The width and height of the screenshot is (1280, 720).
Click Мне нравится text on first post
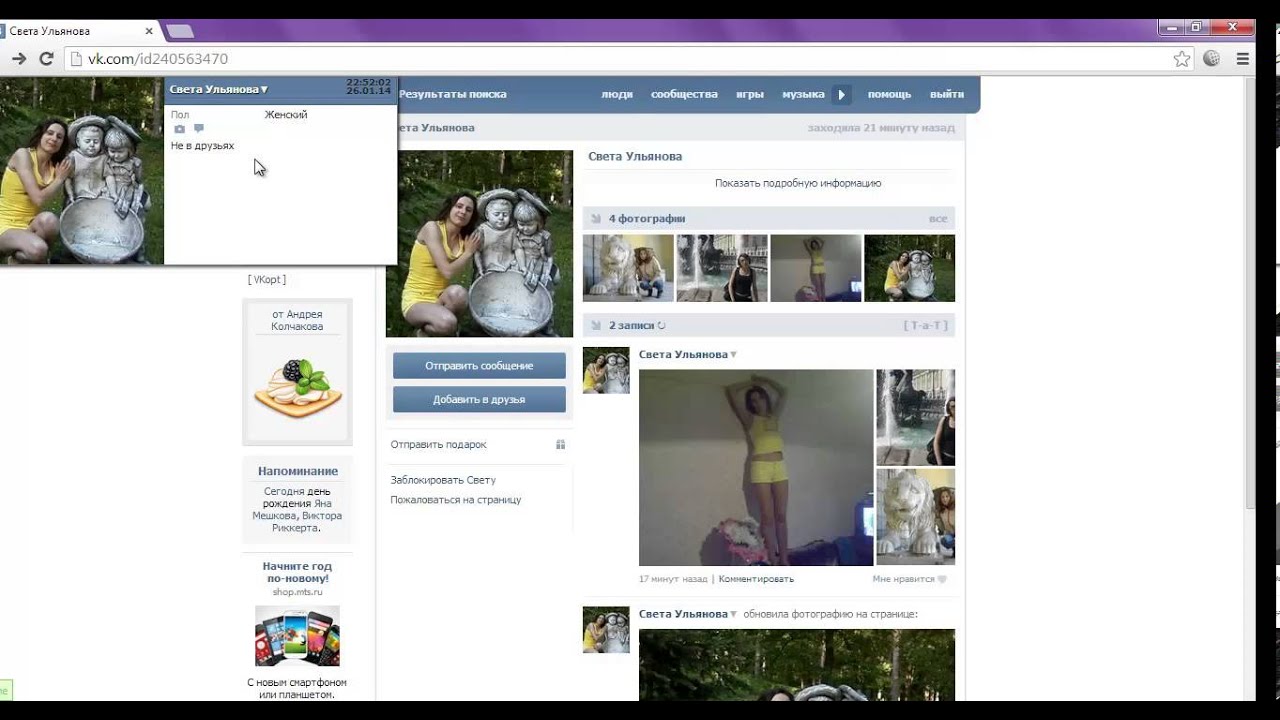tap(903, 579)
